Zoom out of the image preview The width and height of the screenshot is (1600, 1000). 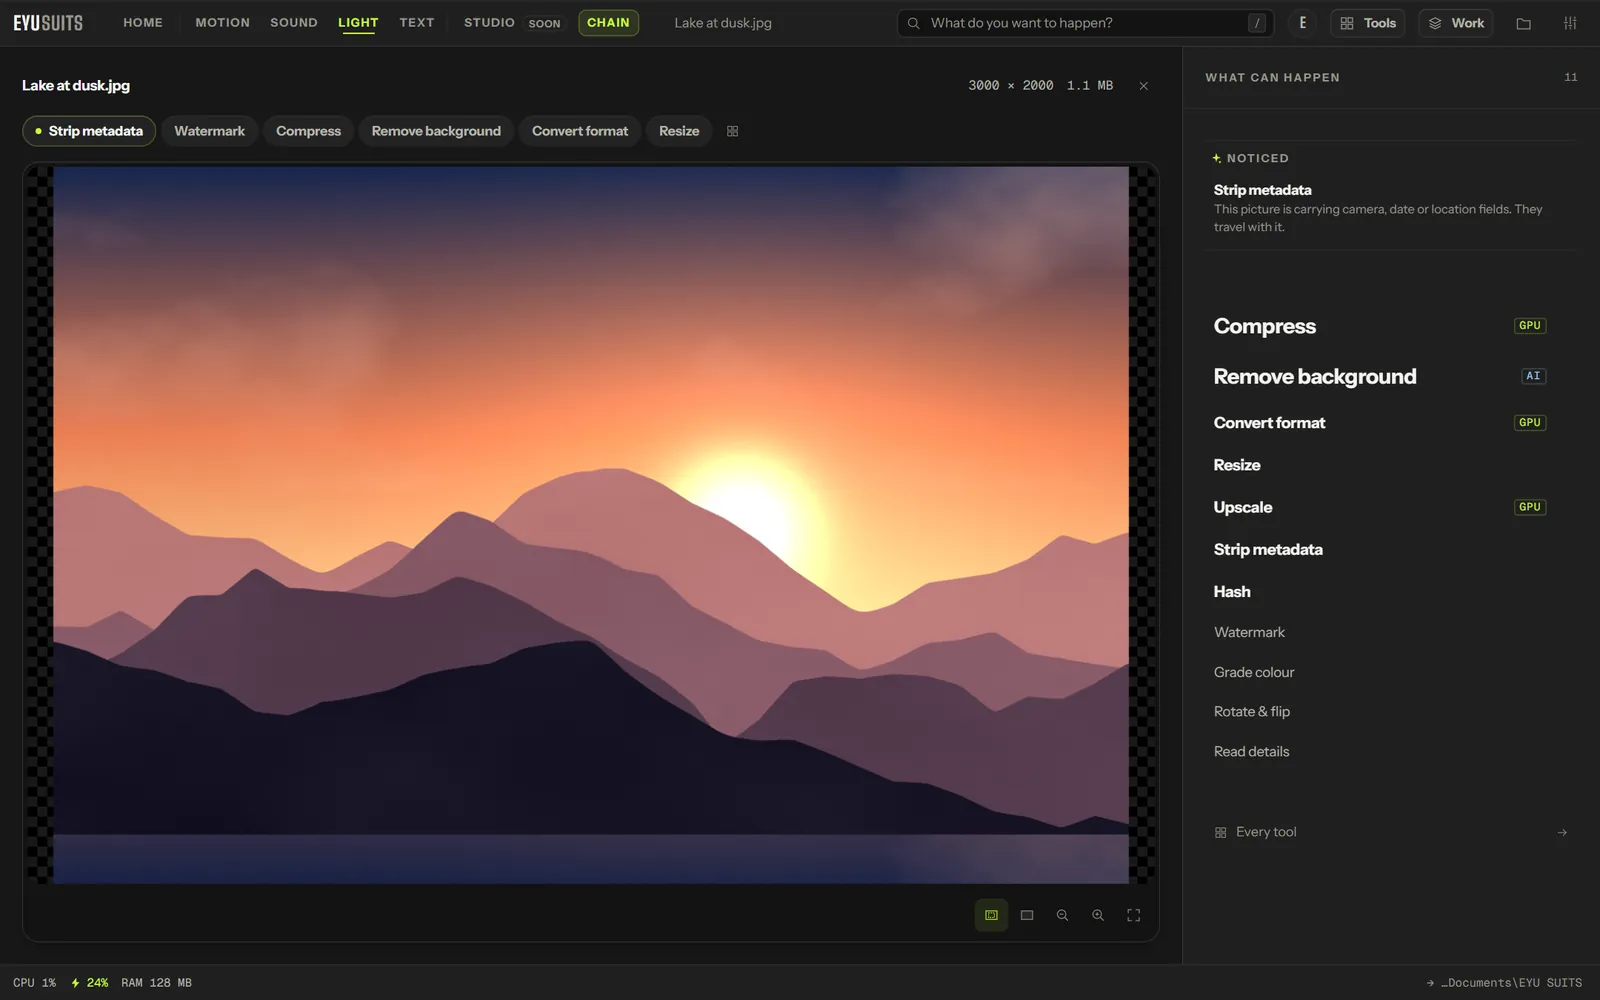click(1062, 915)
